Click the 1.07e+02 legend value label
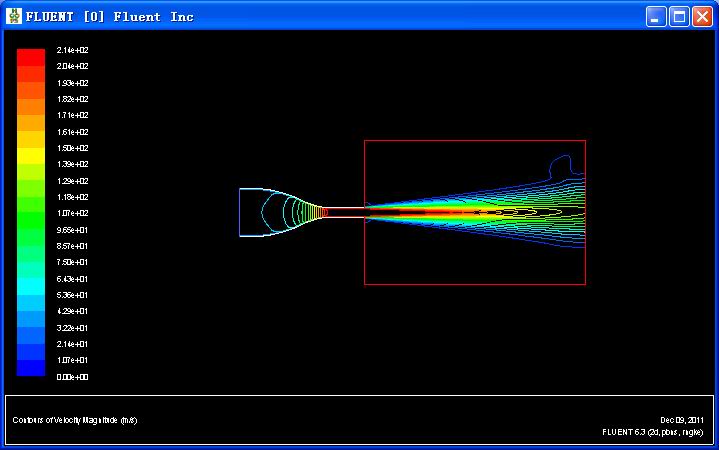The height and width of the screenshot is (450, 719). tap(72, 213)
